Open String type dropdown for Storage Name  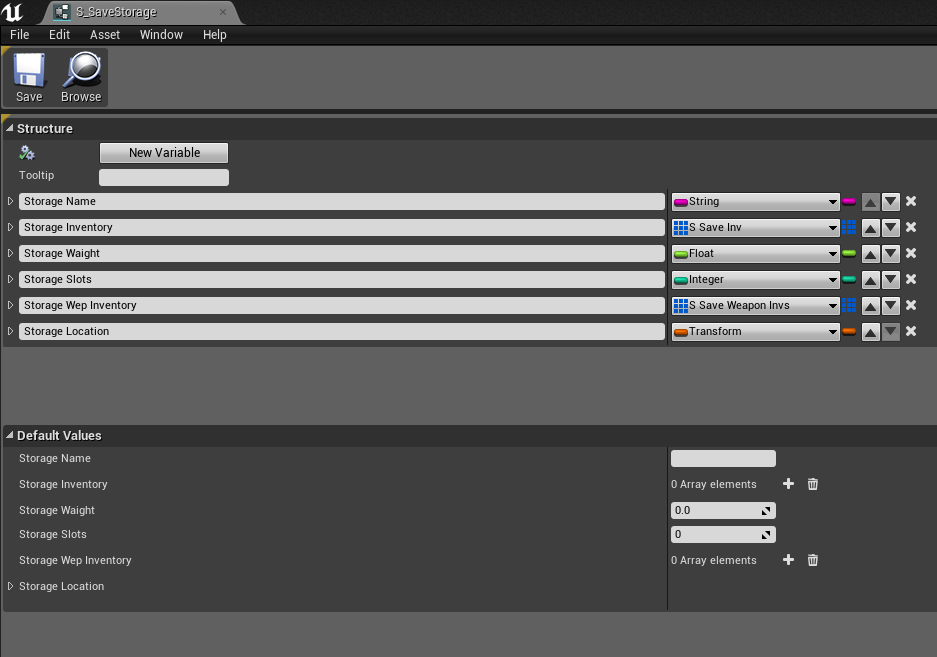(755, 201)
